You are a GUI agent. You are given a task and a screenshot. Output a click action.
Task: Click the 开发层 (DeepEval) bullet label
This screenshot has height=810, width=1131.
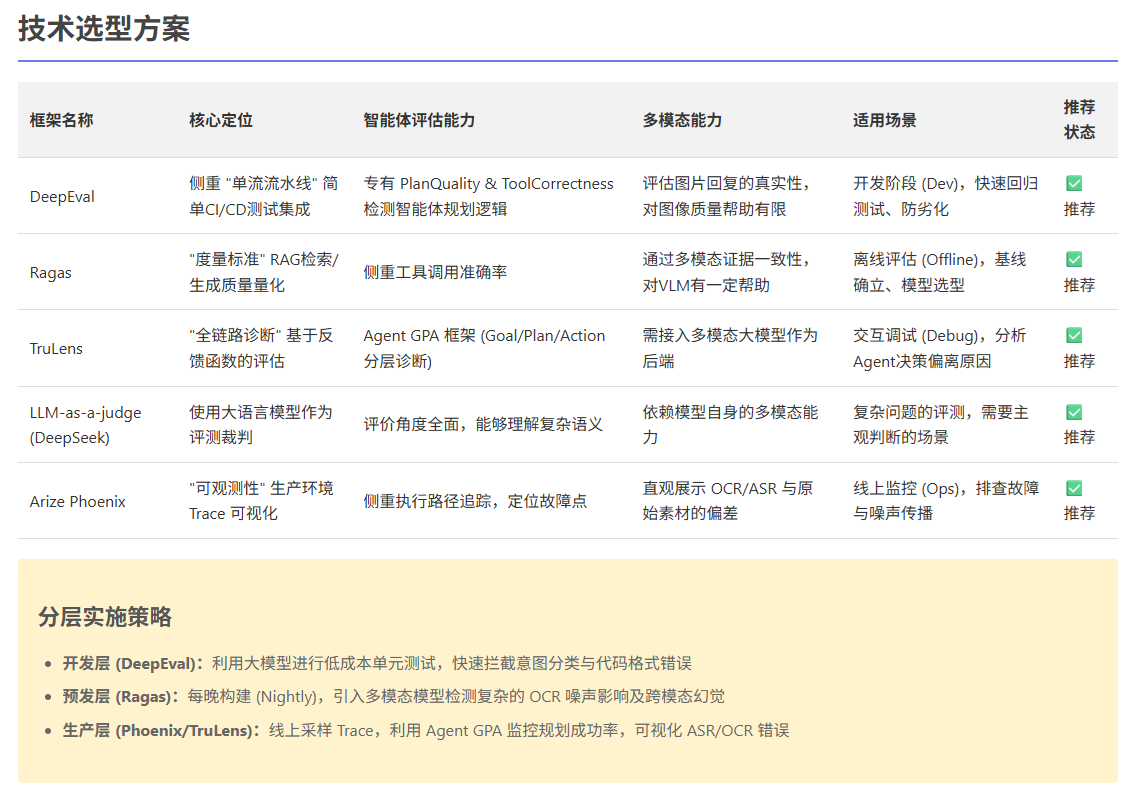(x=132, y=663)
